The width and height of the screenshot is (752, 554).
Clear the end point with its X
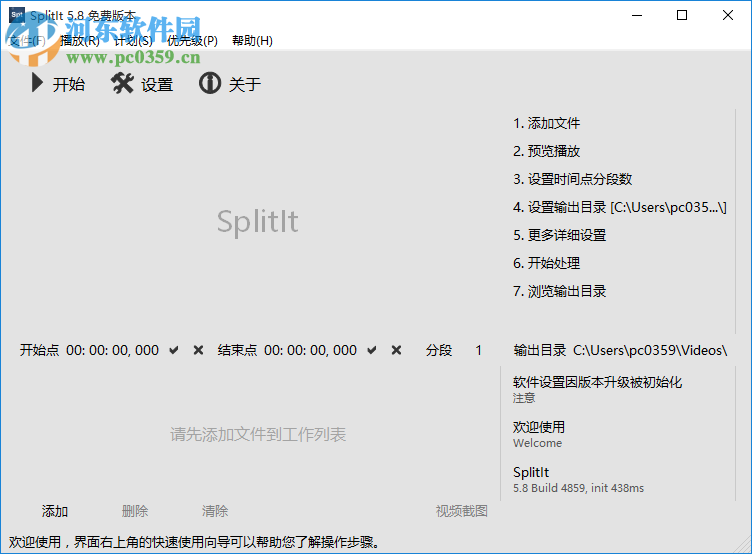tap(396, 350)
